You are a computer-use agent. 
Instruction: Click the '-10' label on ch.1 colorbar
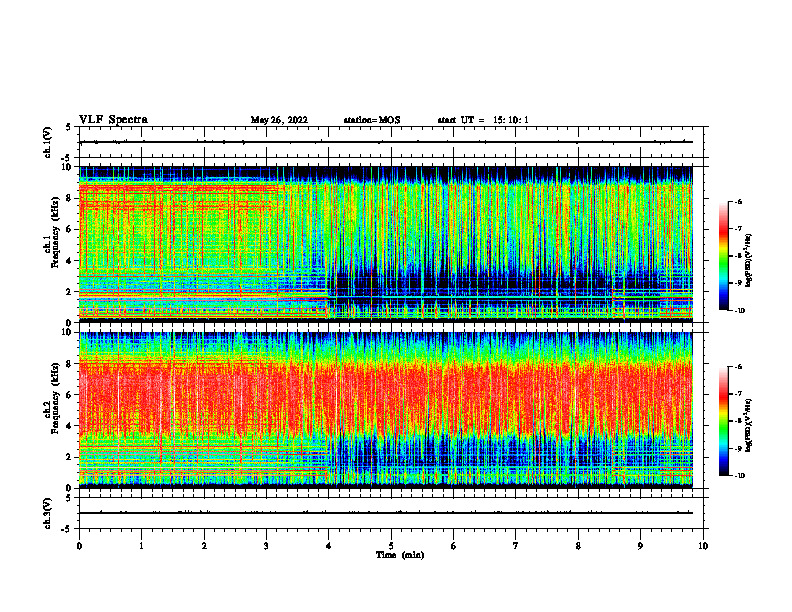click(x=739, y=311)
